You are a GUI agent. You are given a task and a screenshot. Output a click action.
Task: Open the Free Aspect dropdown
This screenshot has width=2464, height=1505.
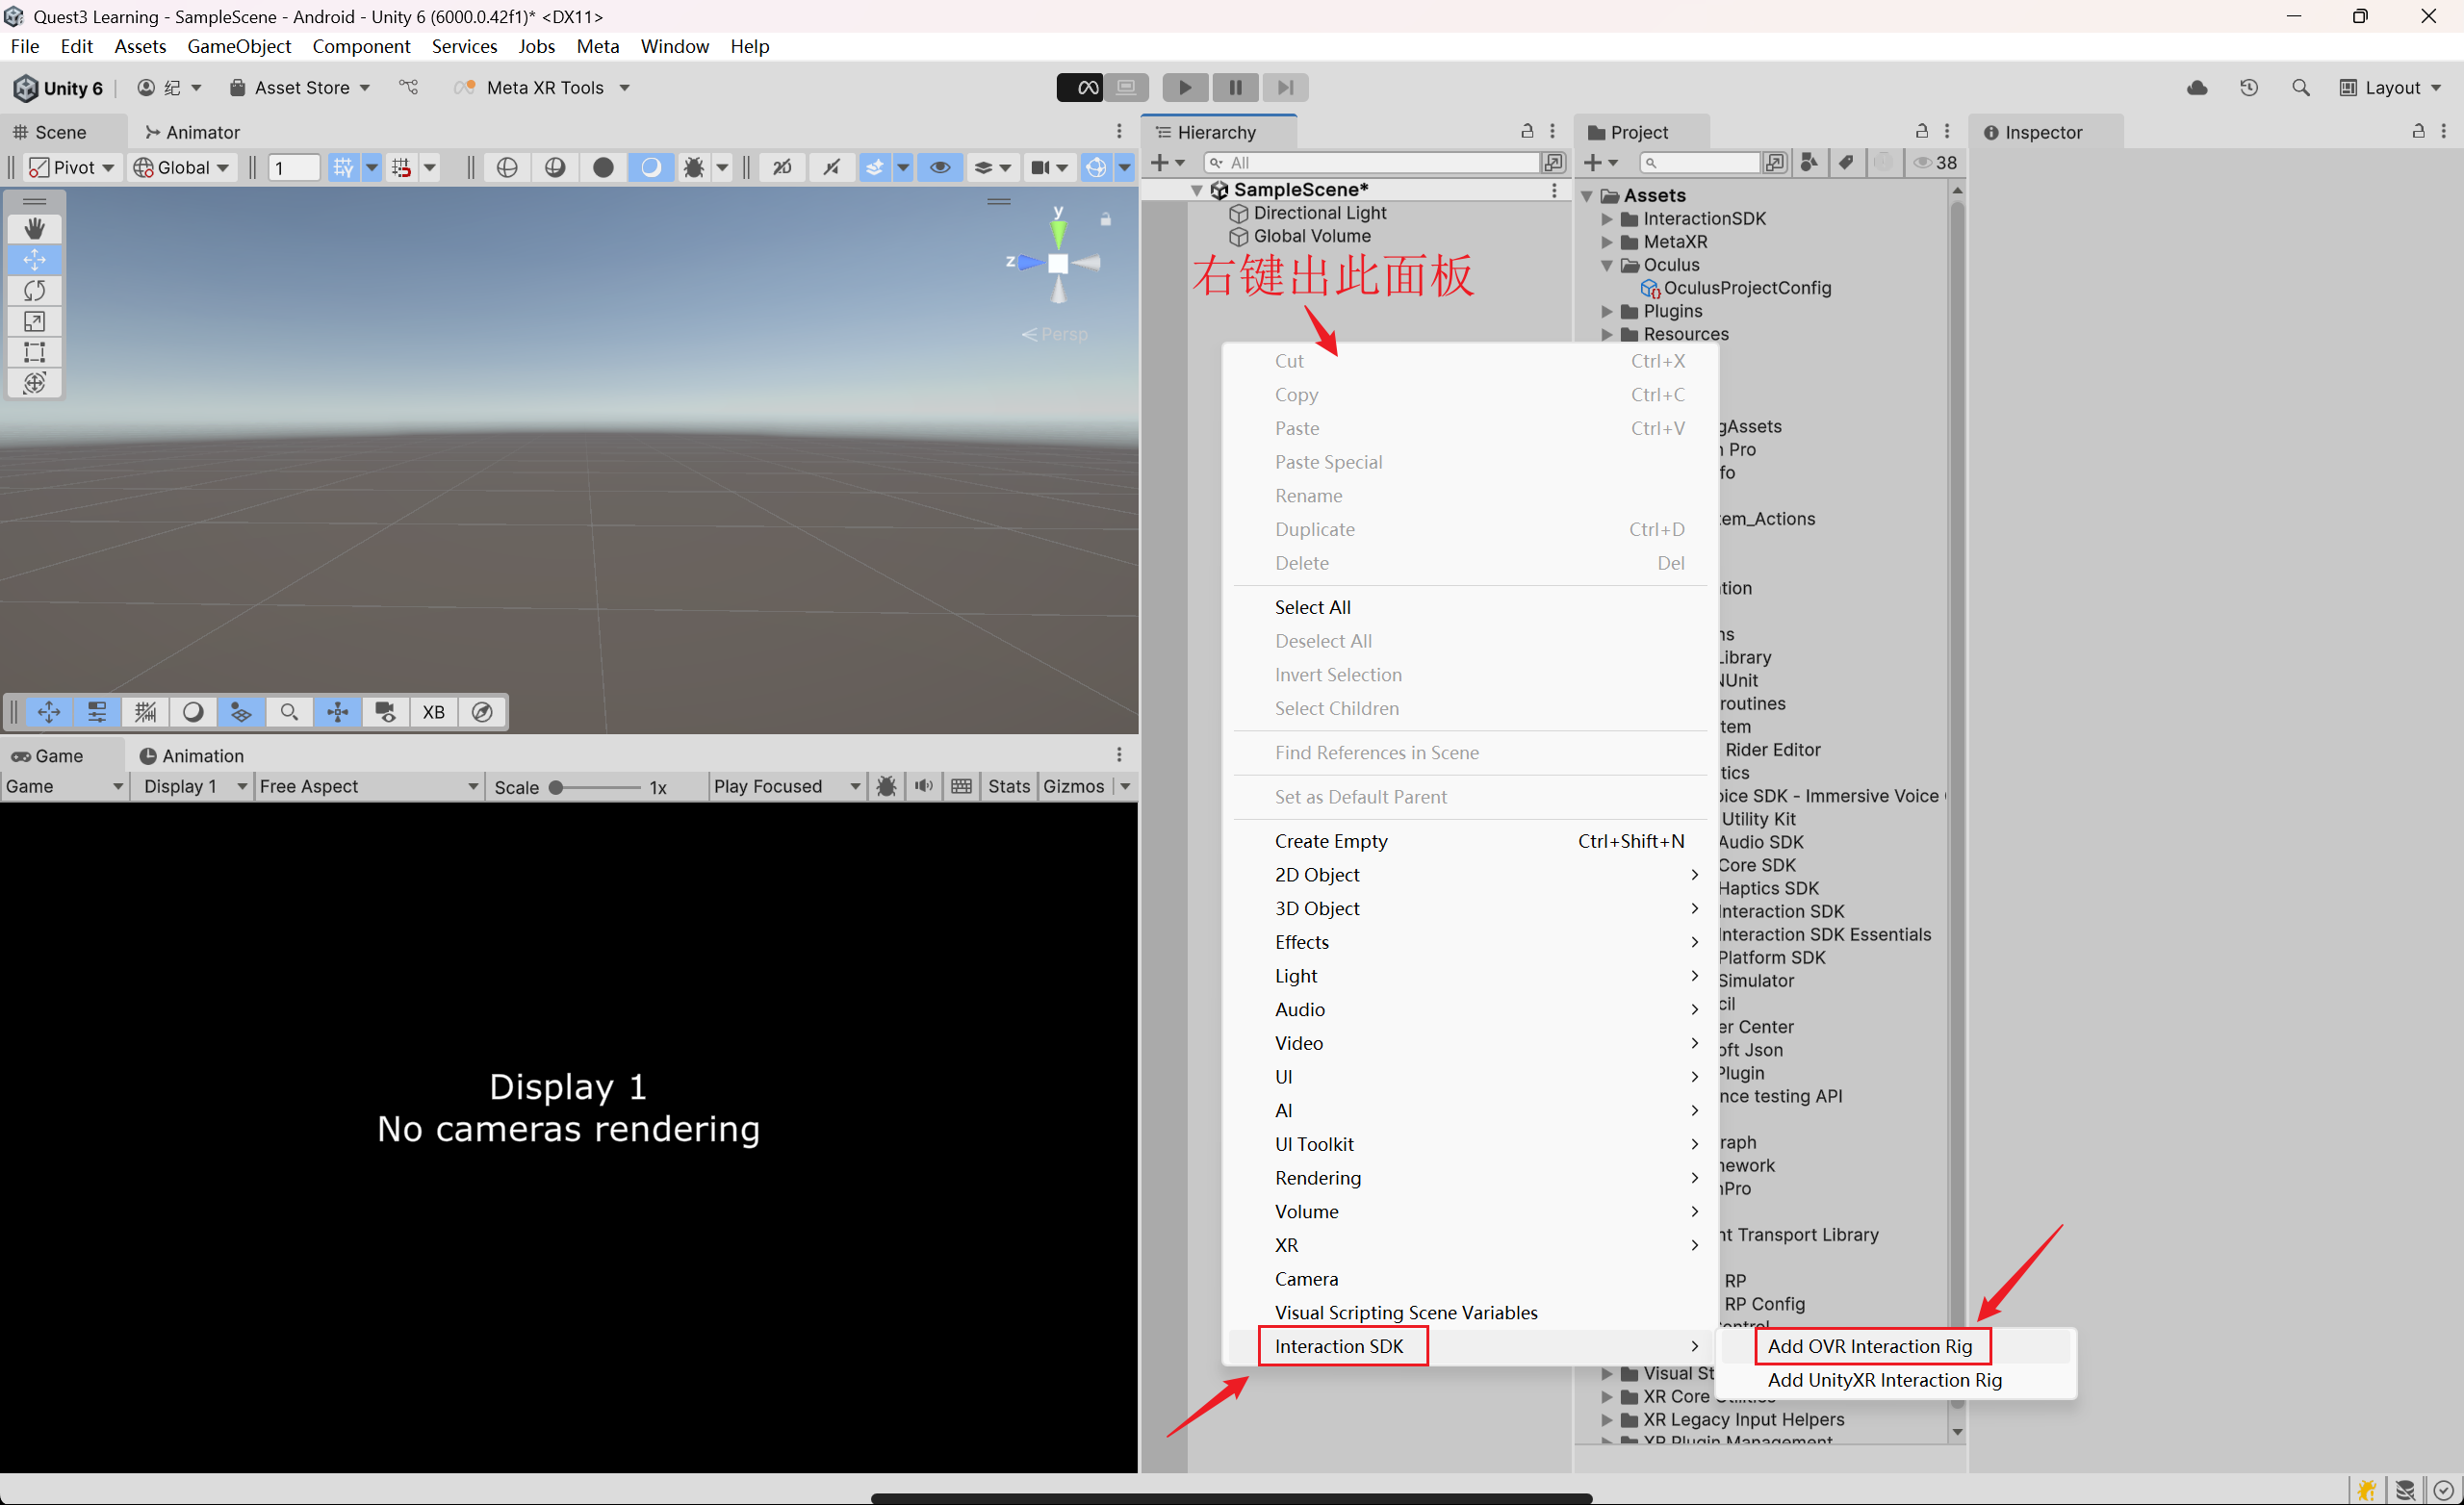click(368, 787)
